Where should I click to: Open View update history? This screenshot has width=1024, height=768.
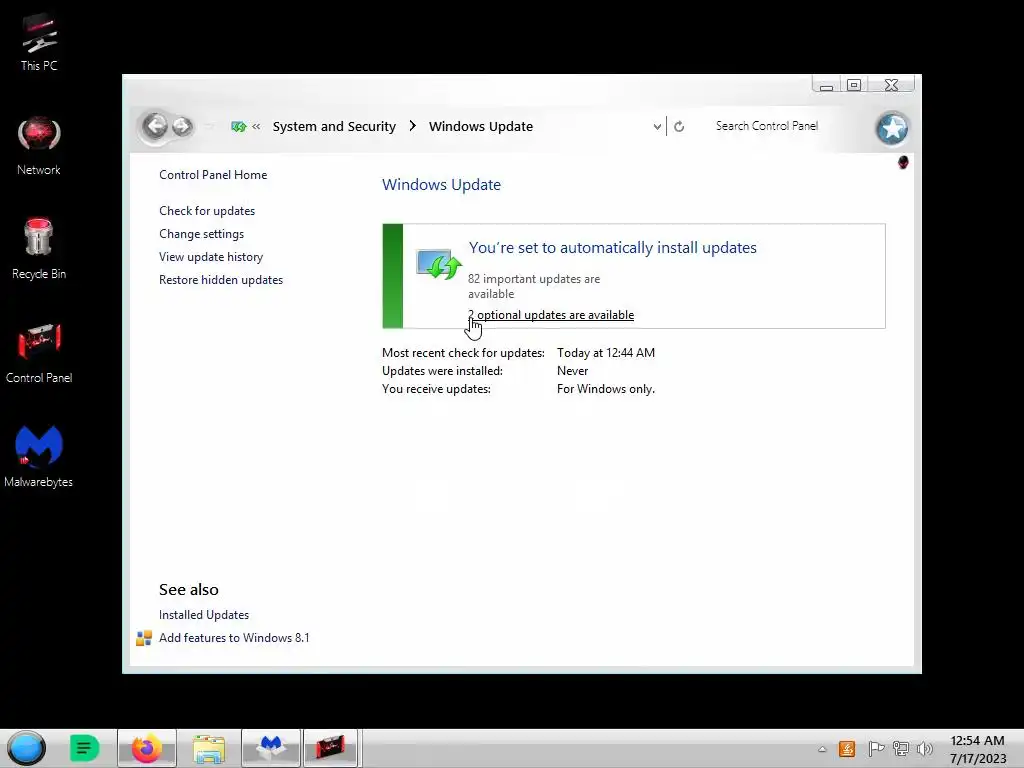211,257
